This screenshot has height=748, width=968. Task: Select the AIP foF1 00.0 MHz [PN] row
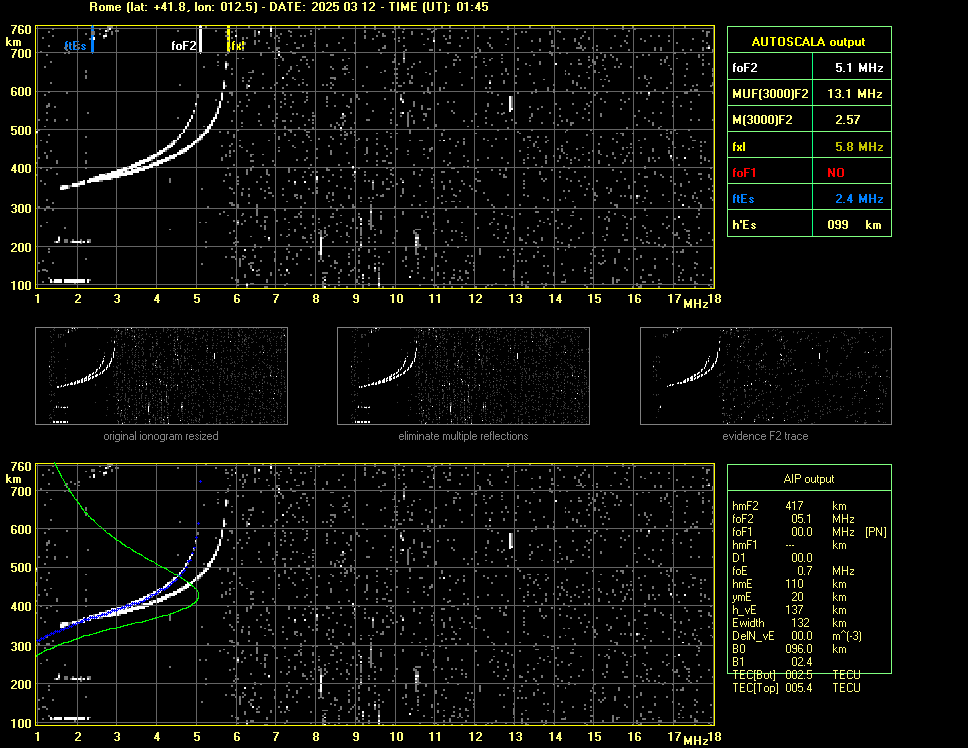click(809, 532)
